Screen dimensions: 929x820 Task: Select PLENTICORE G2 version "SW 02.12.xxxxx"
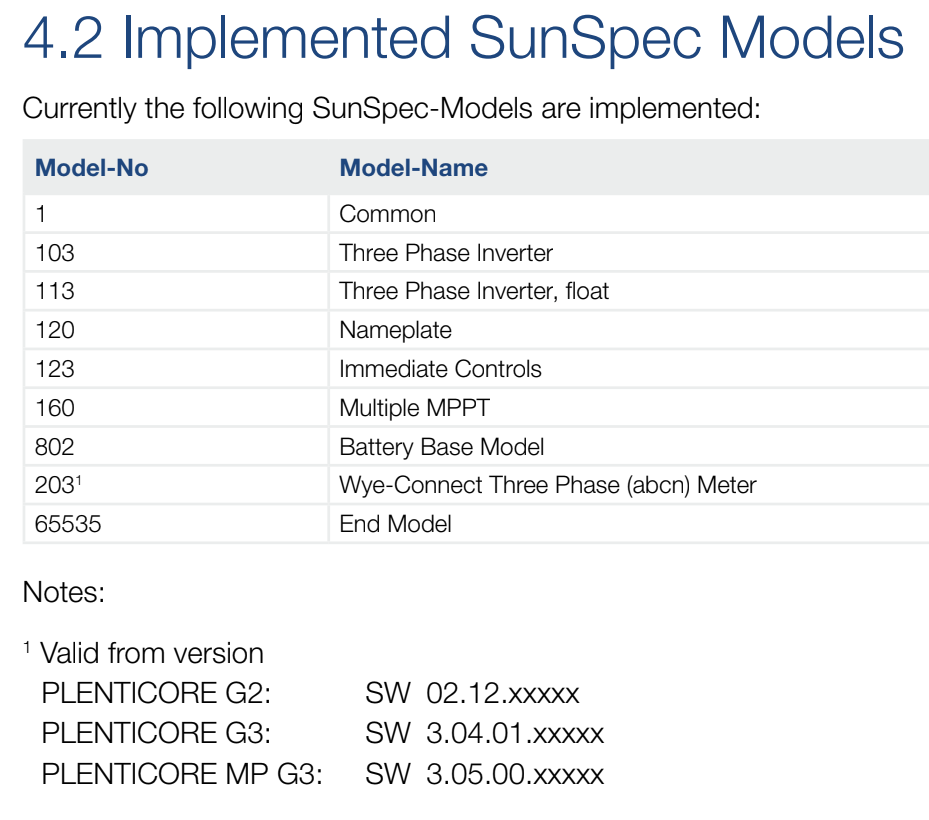(472, 694)
